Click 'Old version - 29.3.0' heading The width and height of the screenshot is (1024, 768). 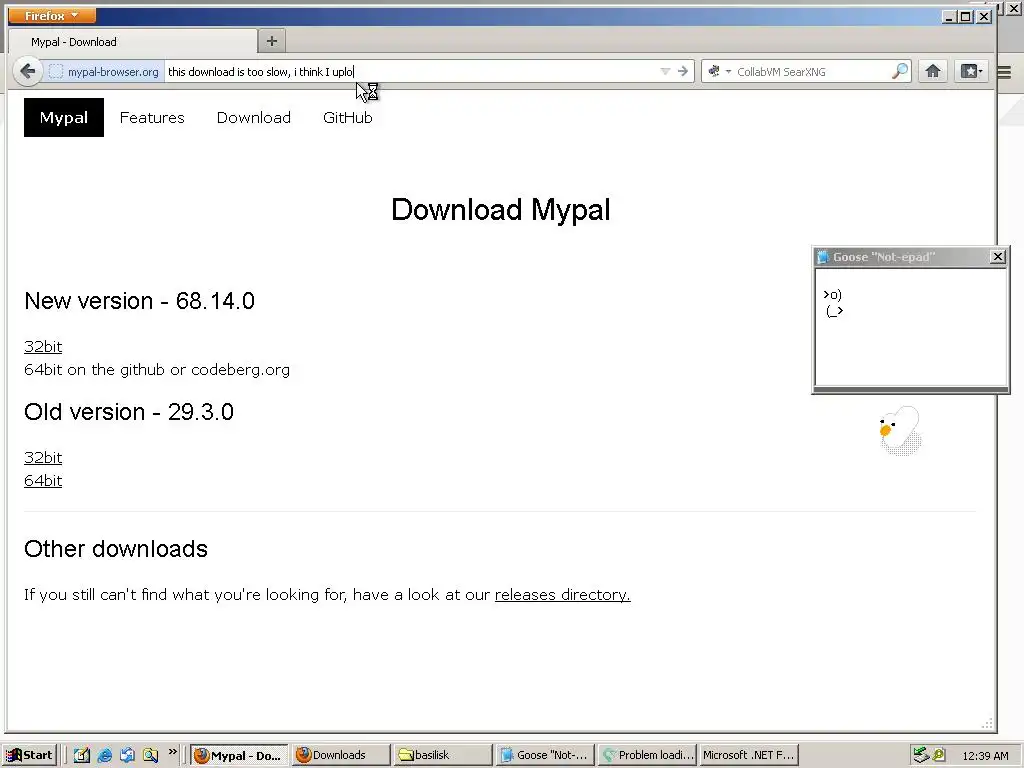(129, 412)
